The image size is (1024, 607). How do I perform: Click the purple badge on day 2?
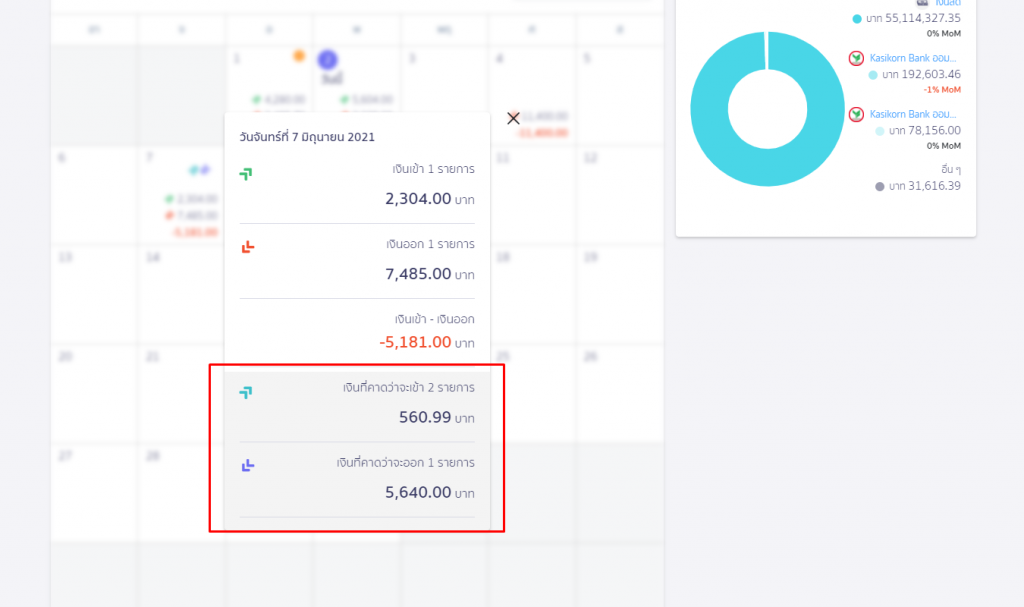327,60
